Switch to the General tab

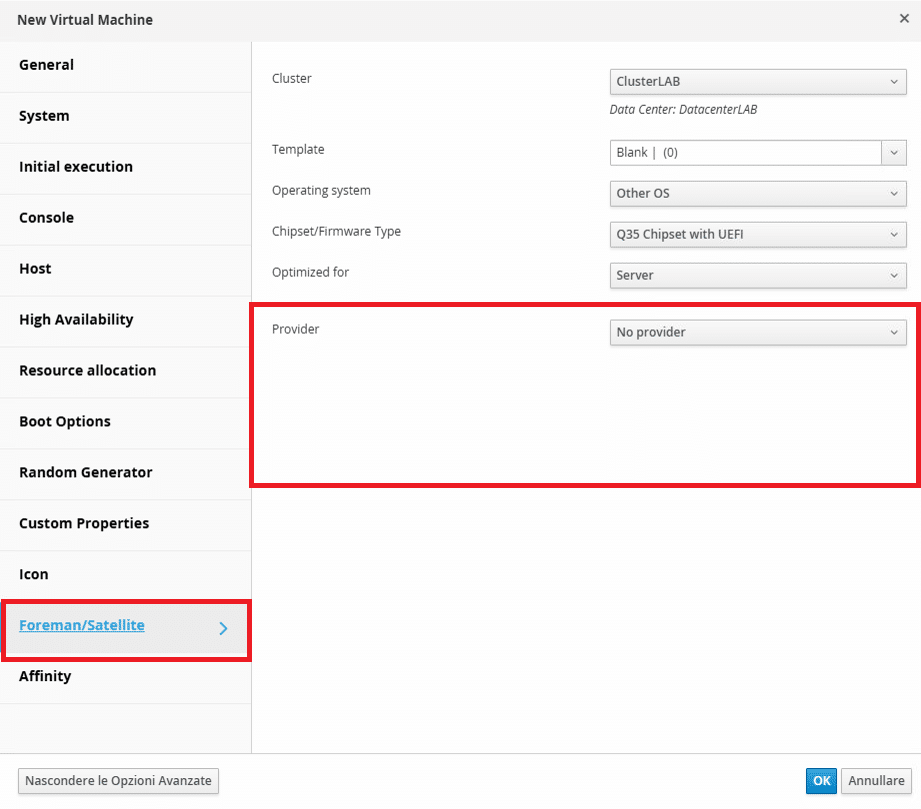point(126,65)
